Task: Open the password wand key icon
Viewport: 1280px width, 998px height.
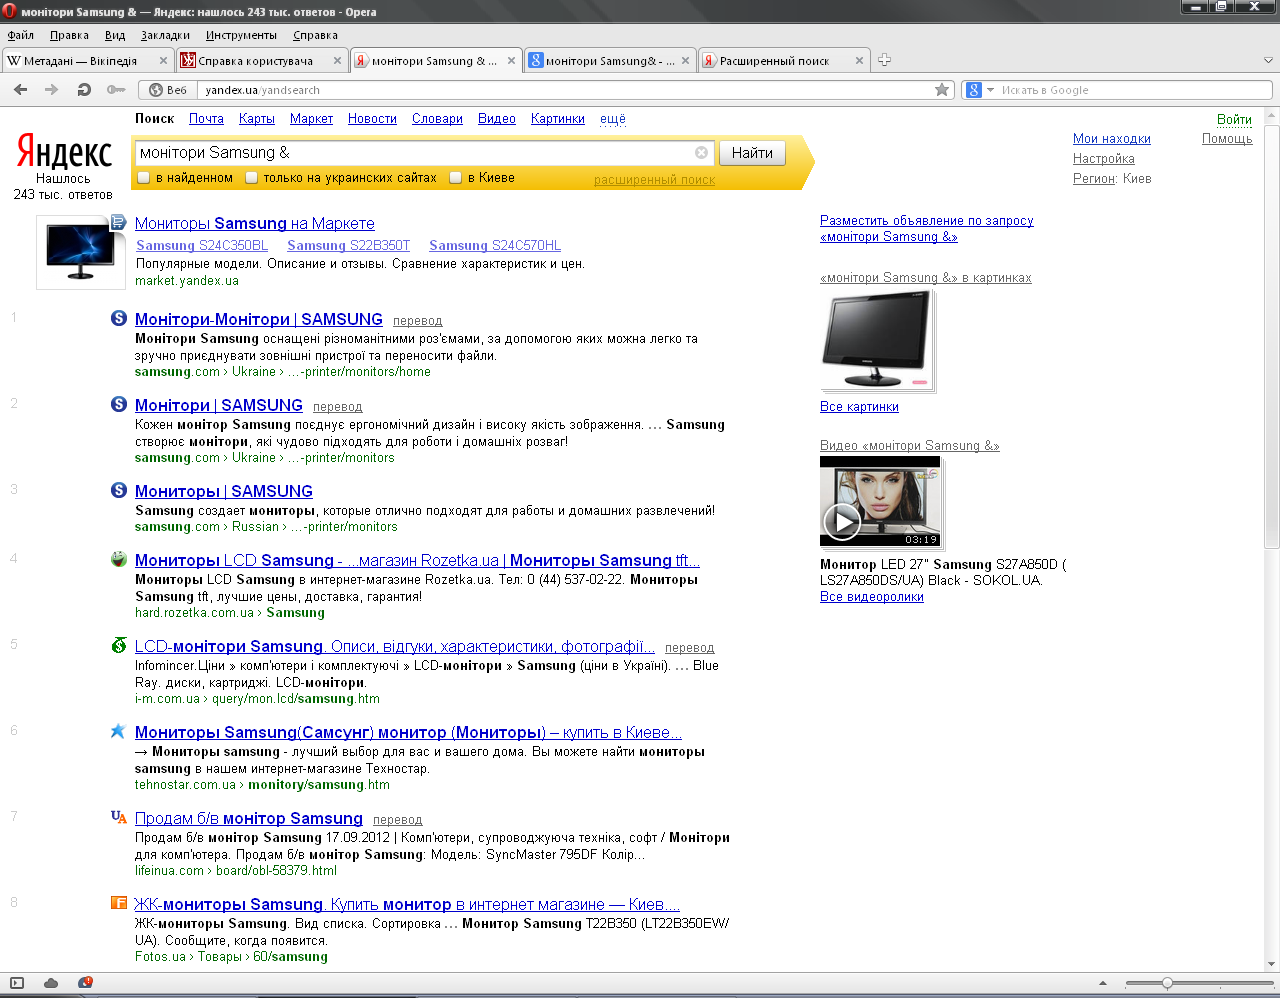Action: pos(116,90)
